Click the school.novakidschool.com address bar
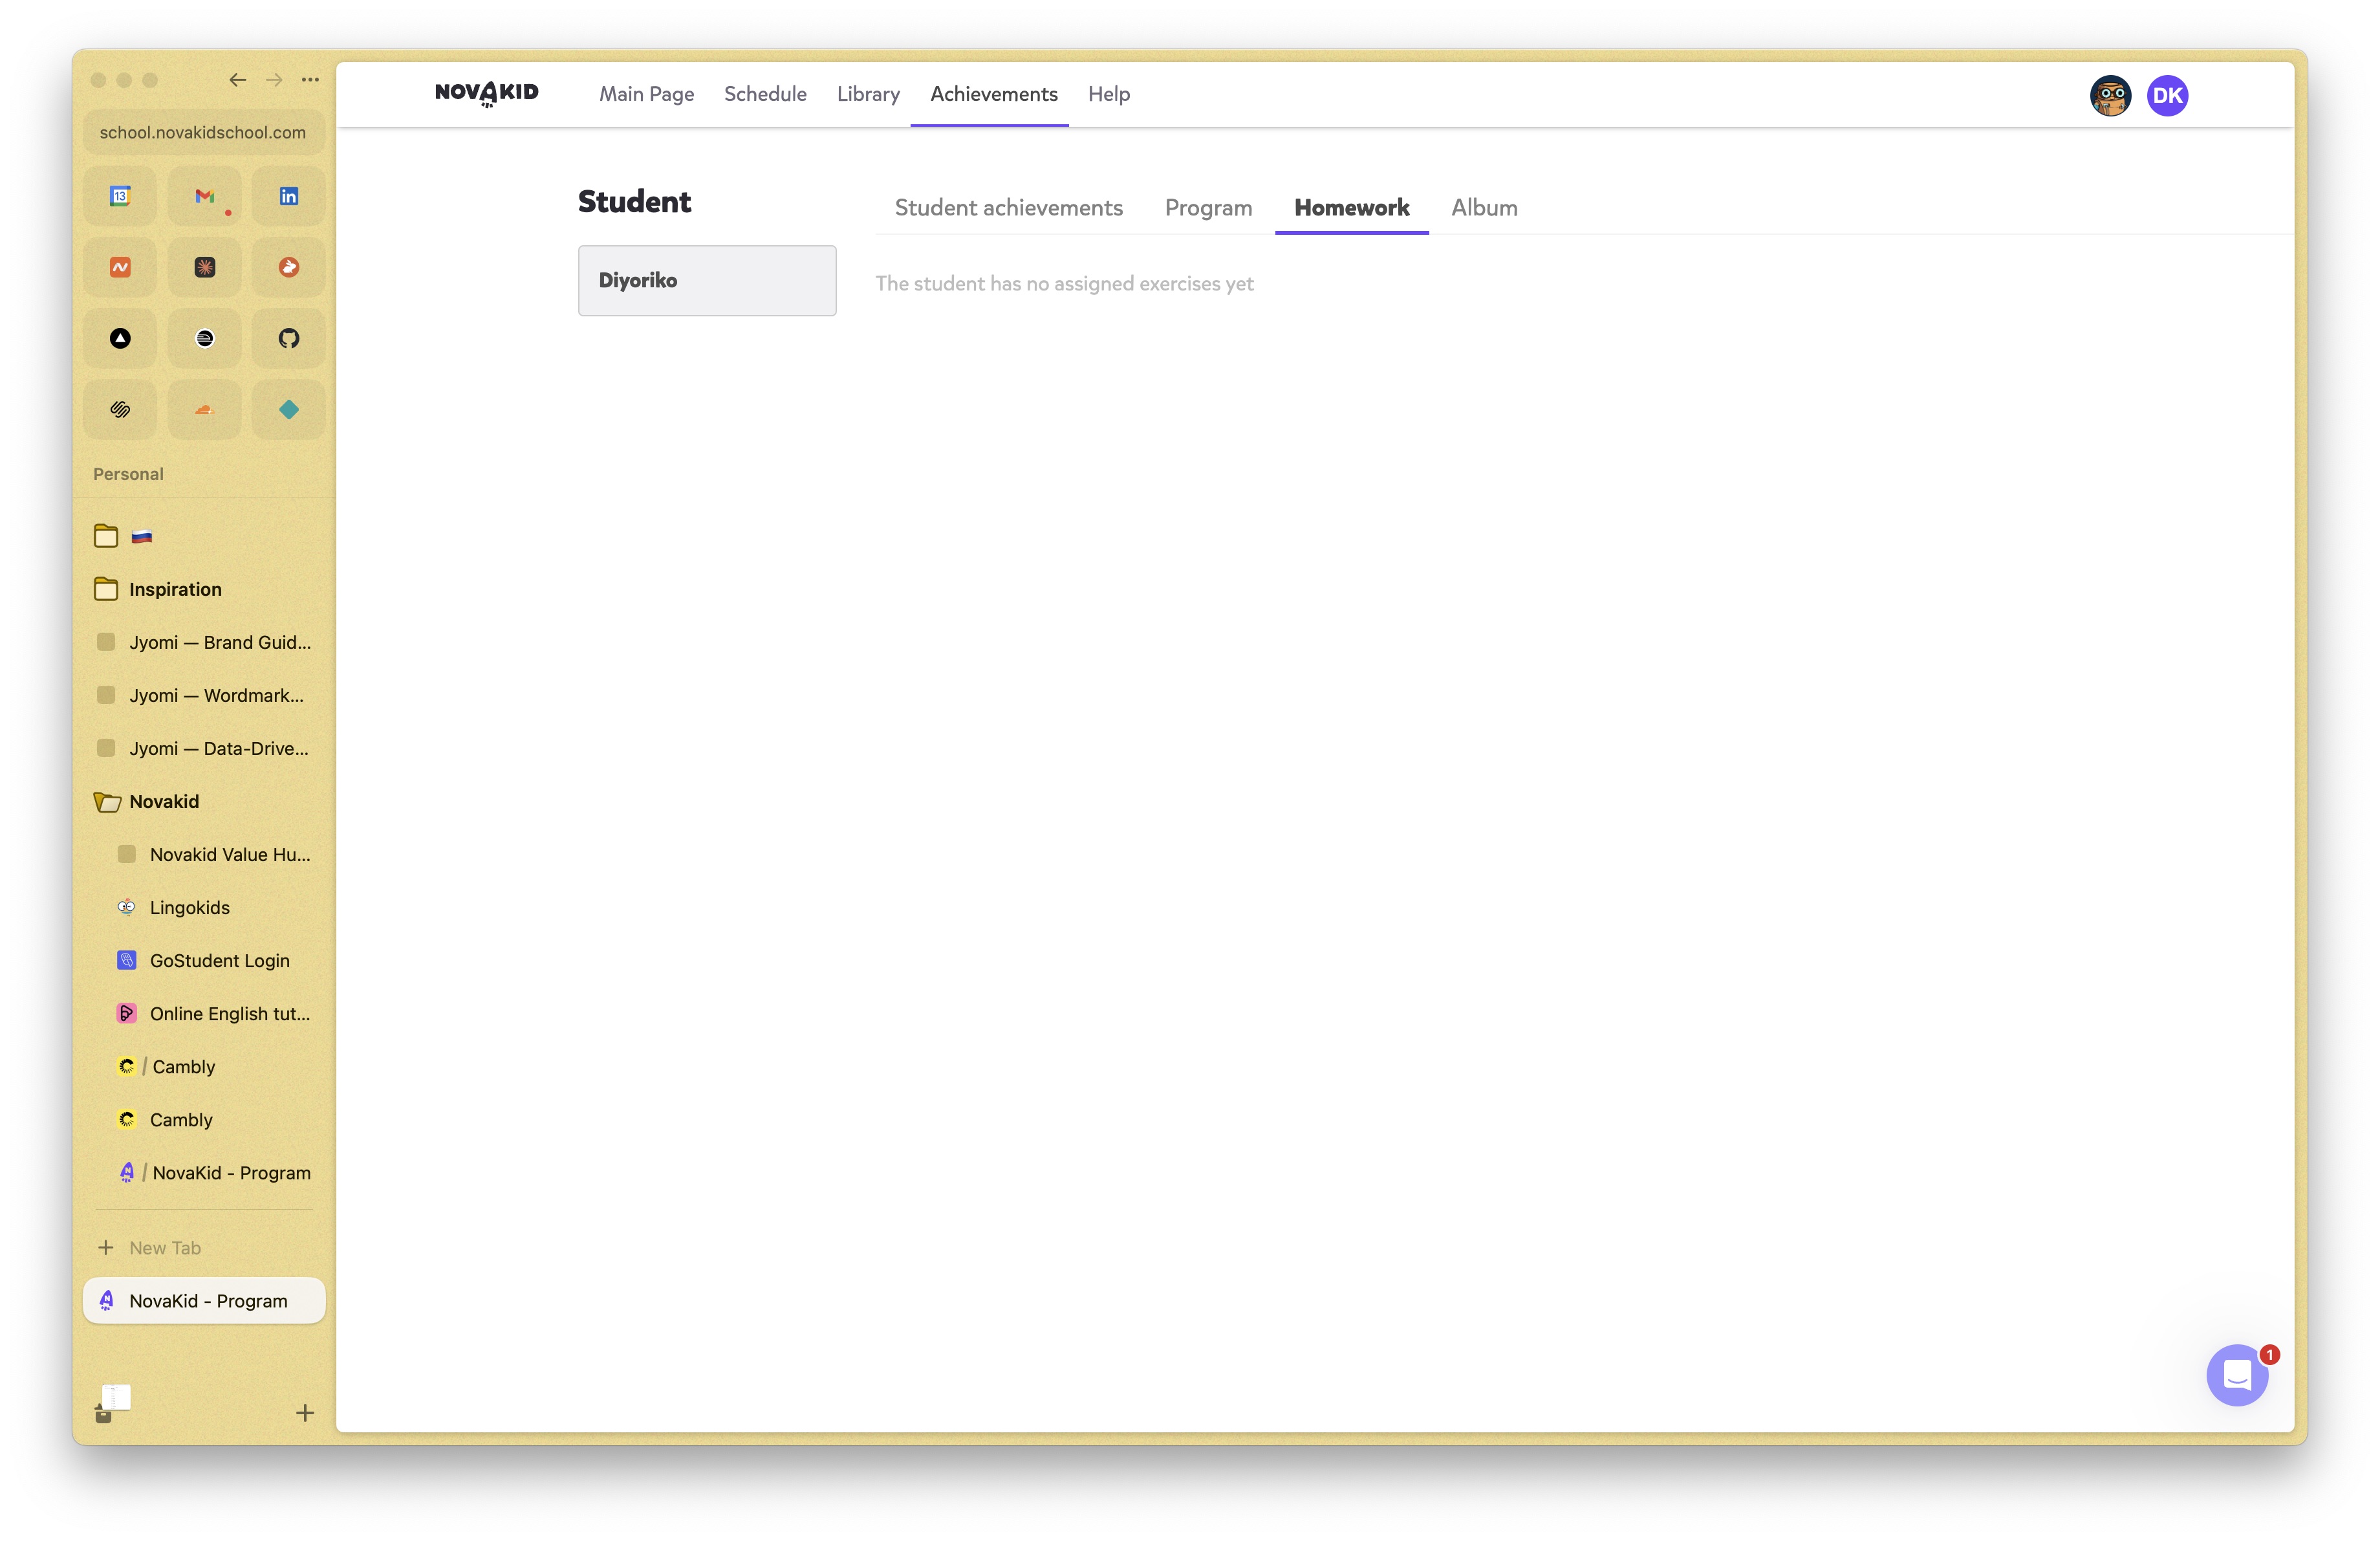 point(203,132)
